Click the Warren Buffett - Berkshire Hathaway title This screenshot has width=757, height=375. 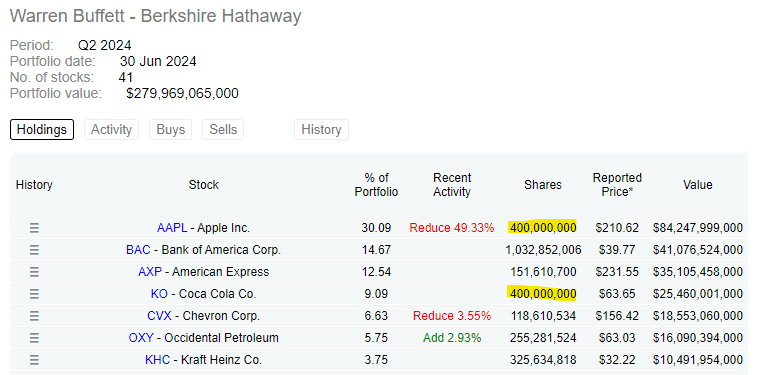pyautogui.click(x=155, y=16)
